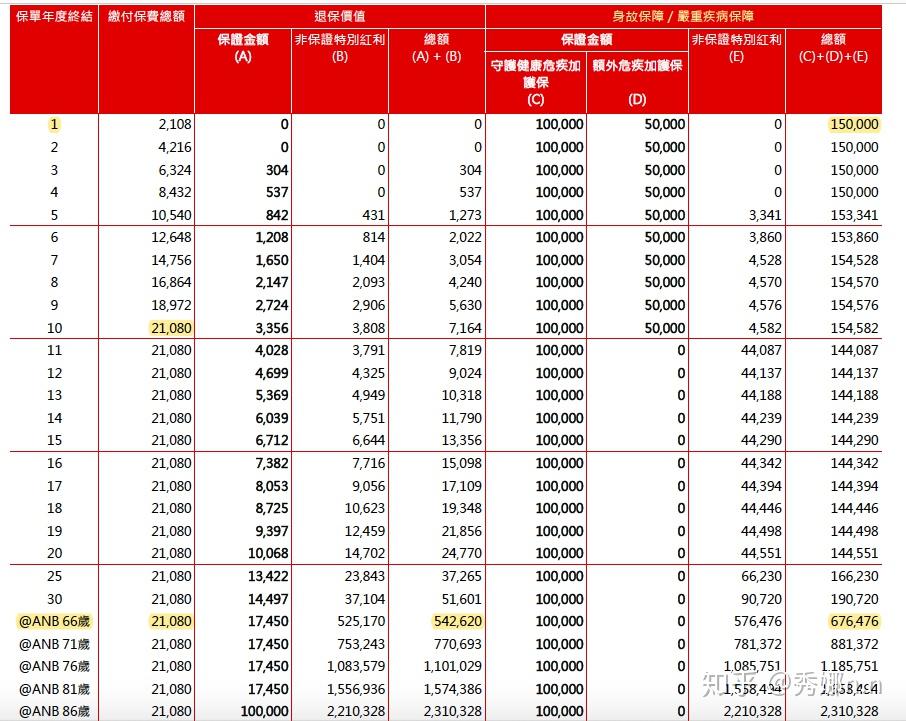Viewport: 906px width, 721px height.
Task: Click the guaranteed value 10,068
Action: tap(268, 553)
